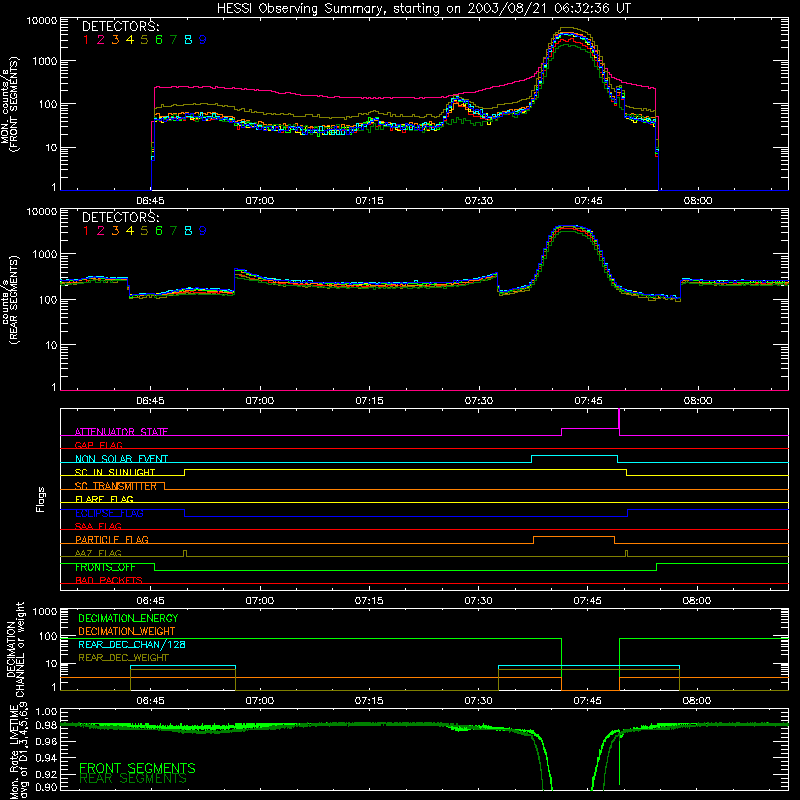The image size is (800, 800).
Task: Click the vertical "Flags" axis title
Action: pos(41,499)
